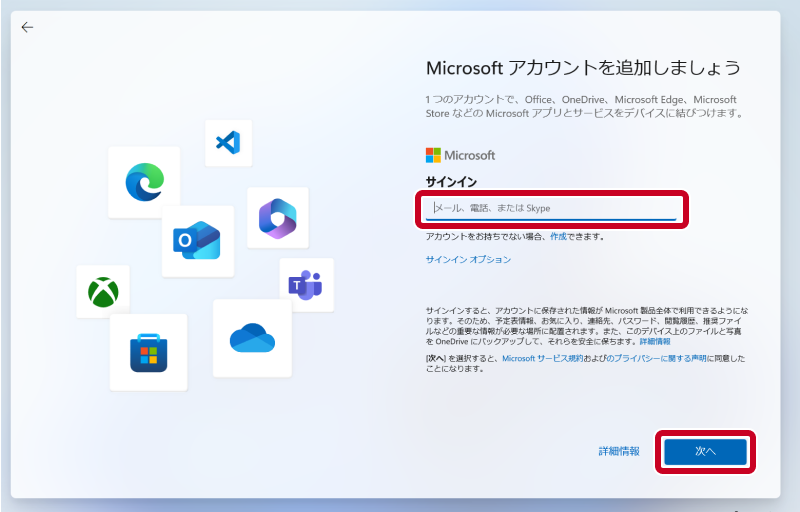Open the 詳細情報 link after OneDrive text
800x512 pixels.
655,342
